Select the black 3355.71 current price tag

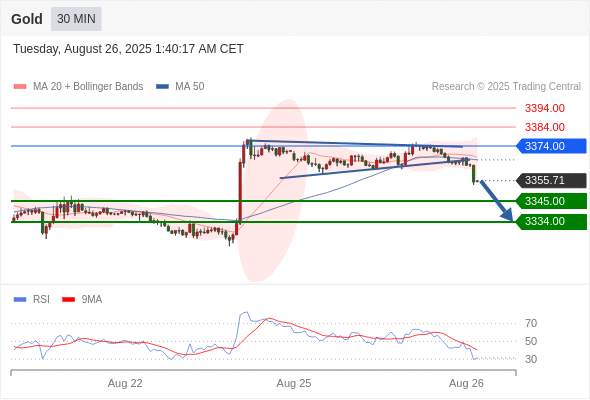coord(552,180)
